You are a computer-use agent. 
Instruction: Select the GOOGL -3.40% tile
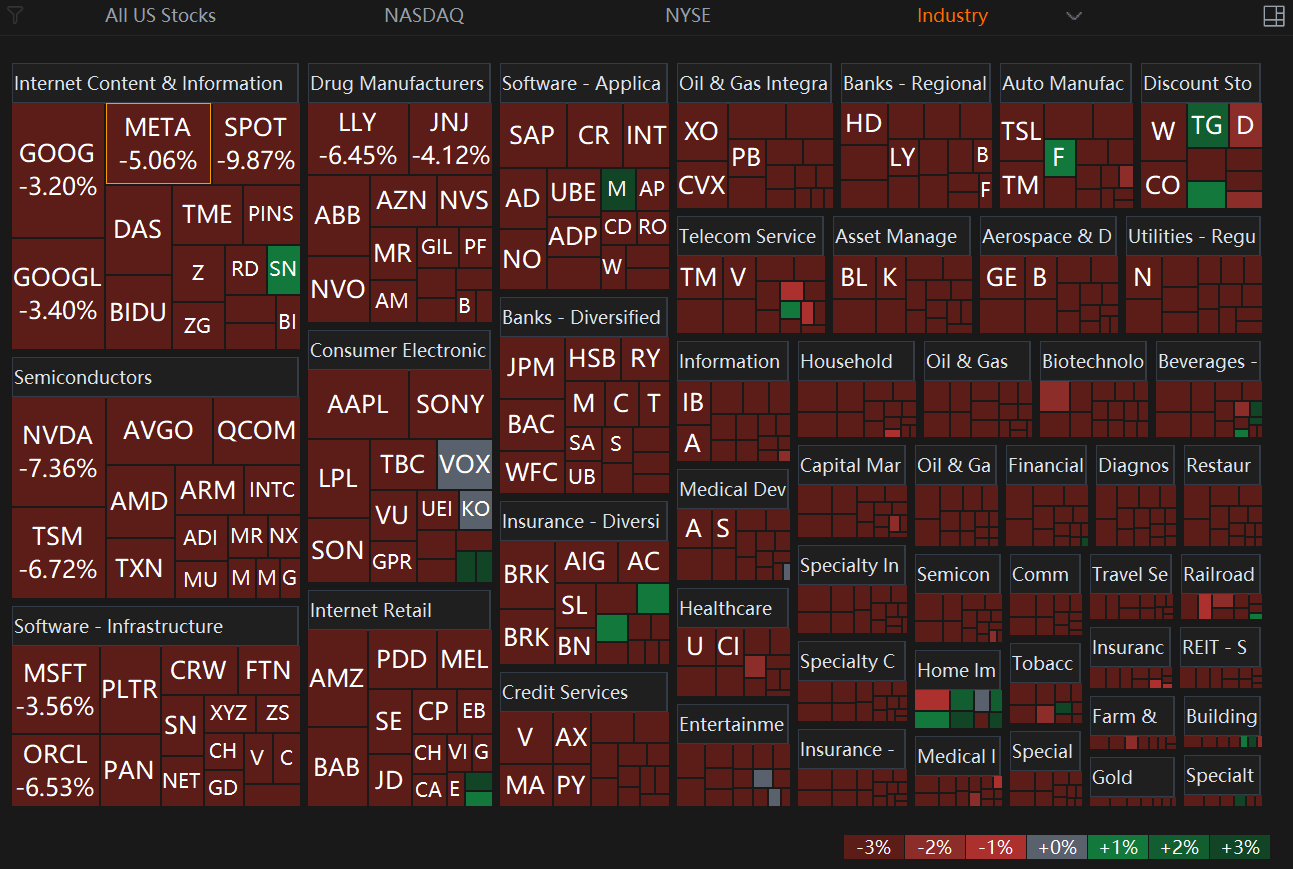58,294
